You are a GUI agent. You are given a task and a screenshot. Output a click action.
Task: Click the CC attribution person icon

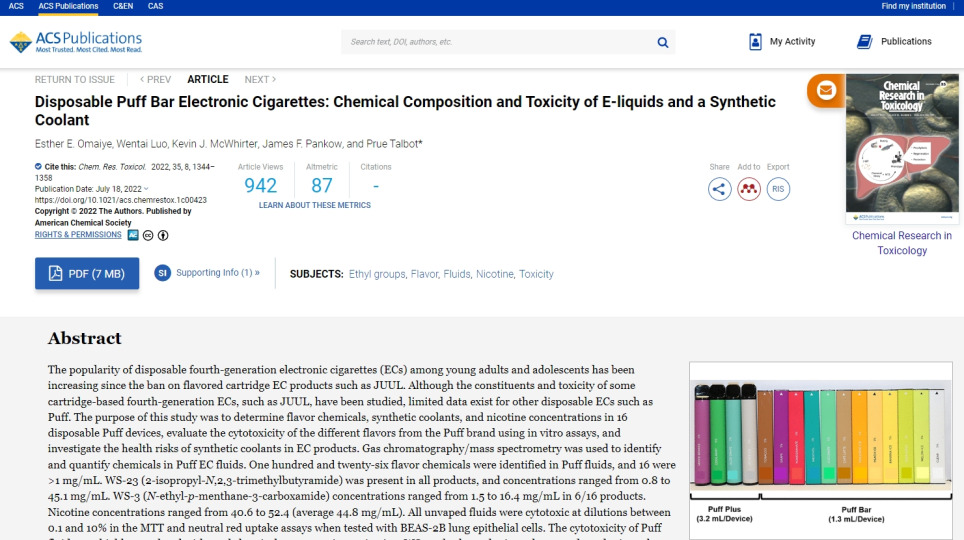click(163, 236)
